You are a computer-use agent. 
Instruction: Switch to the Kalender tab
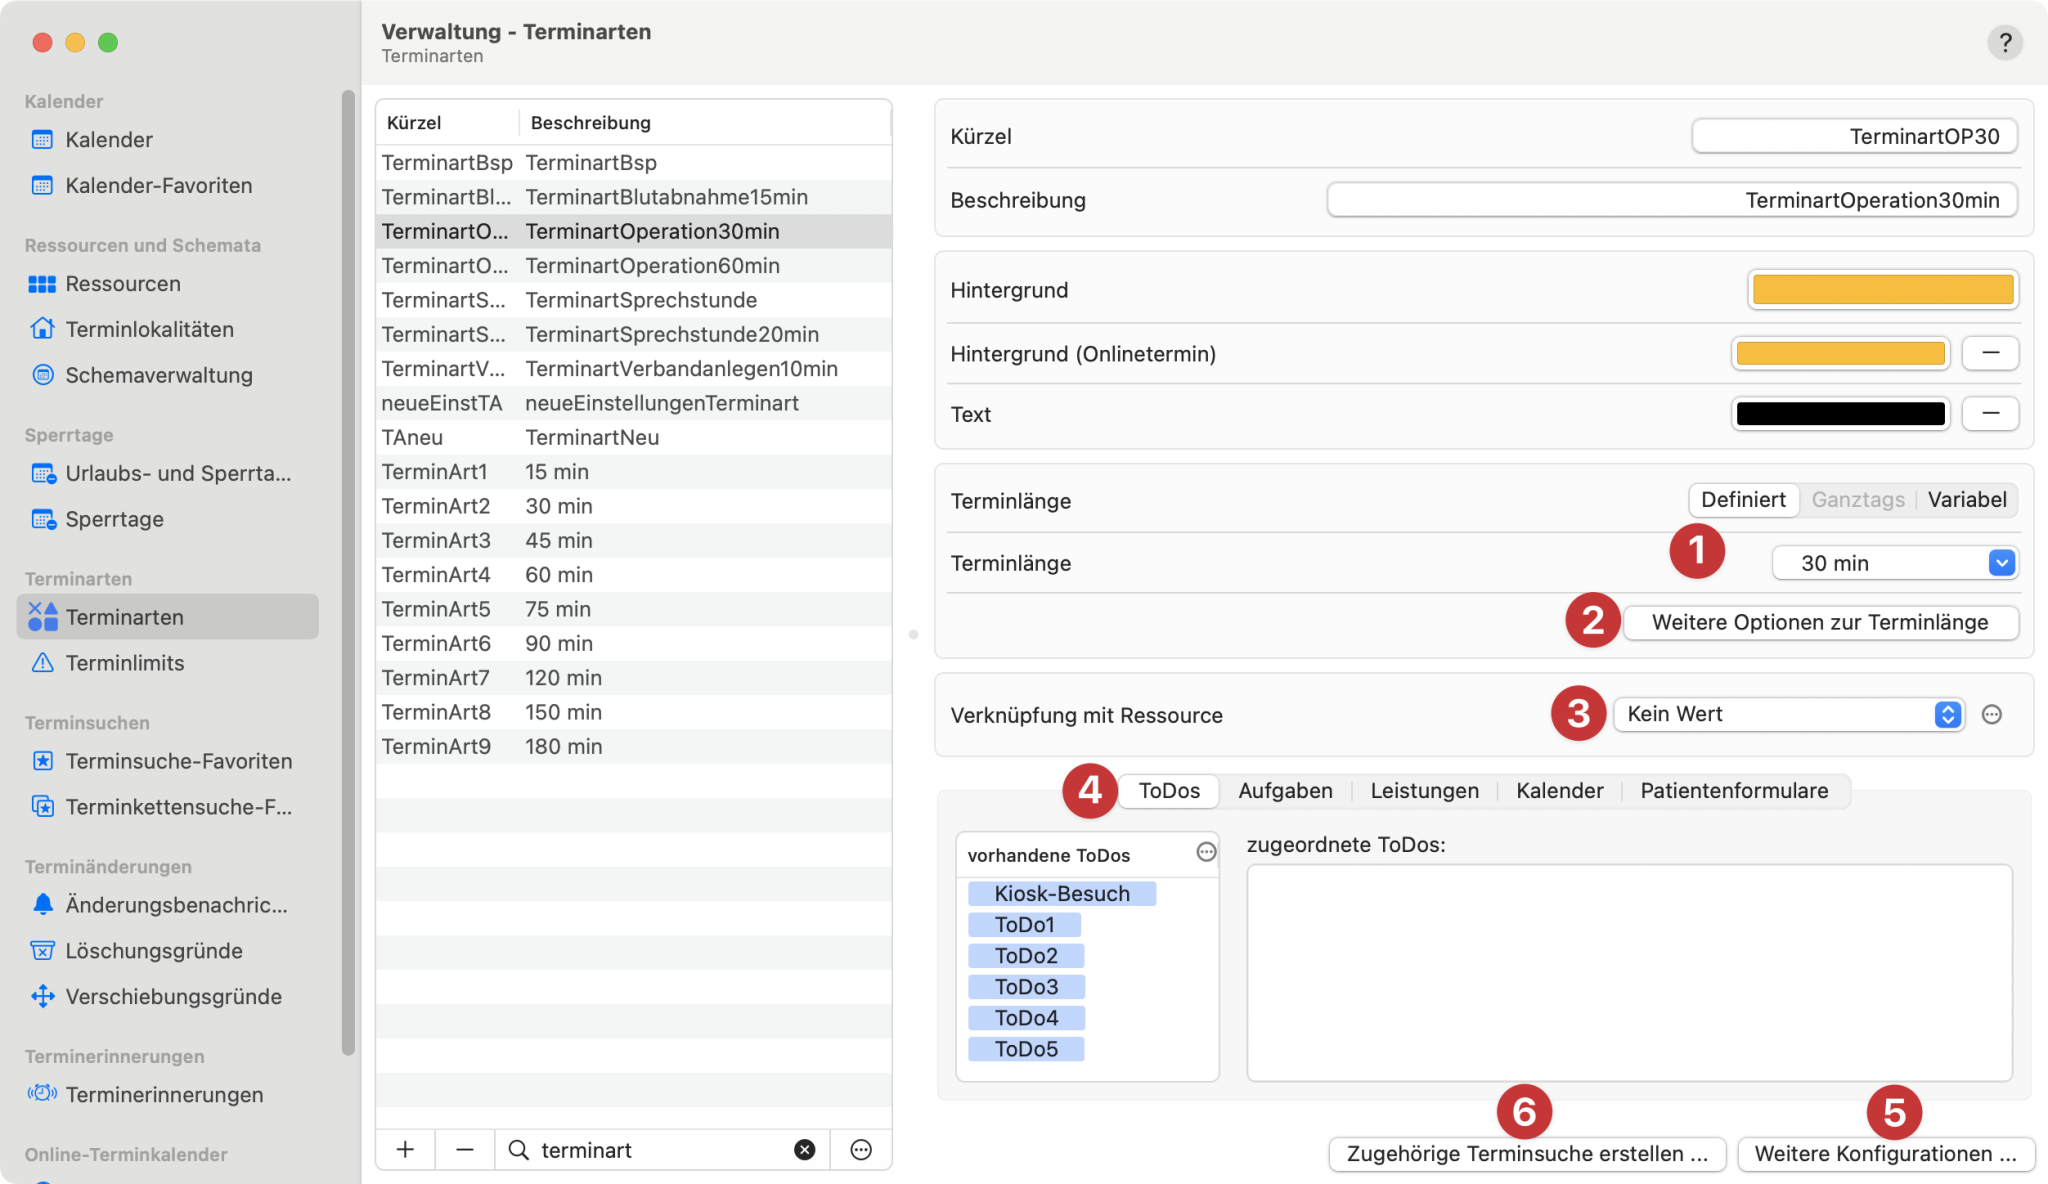pos(1559,790)
